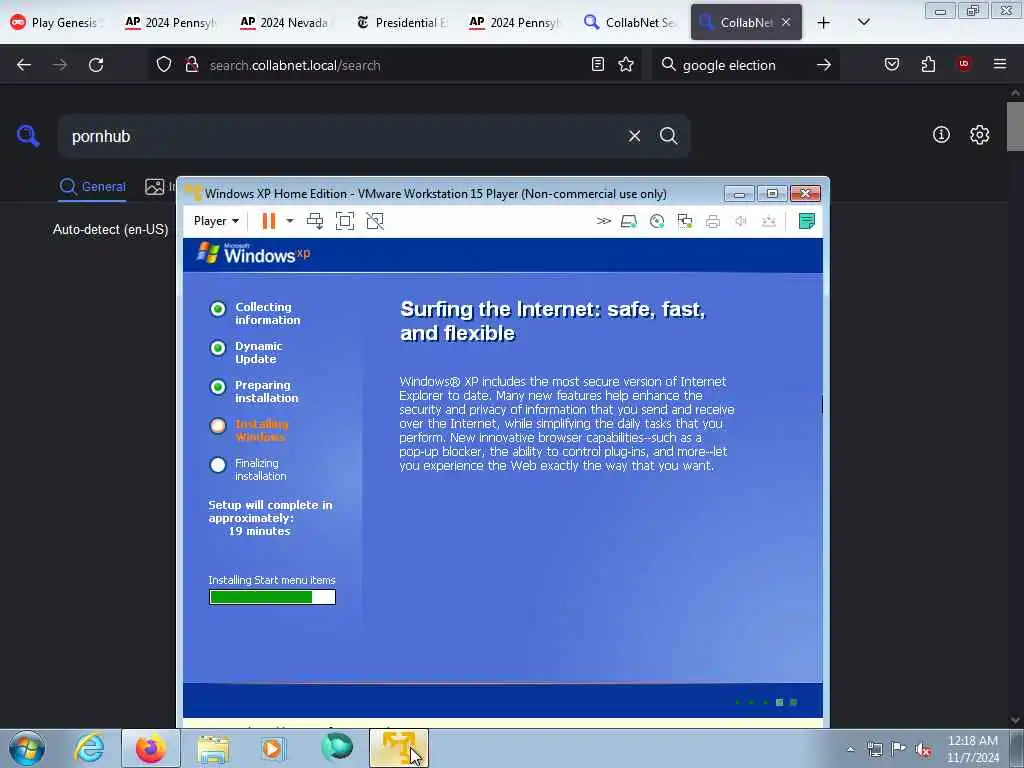Launch Internet Explorer from taskbar
The height and width of the screenshot is (768, 1024).
tap(89, 748)
